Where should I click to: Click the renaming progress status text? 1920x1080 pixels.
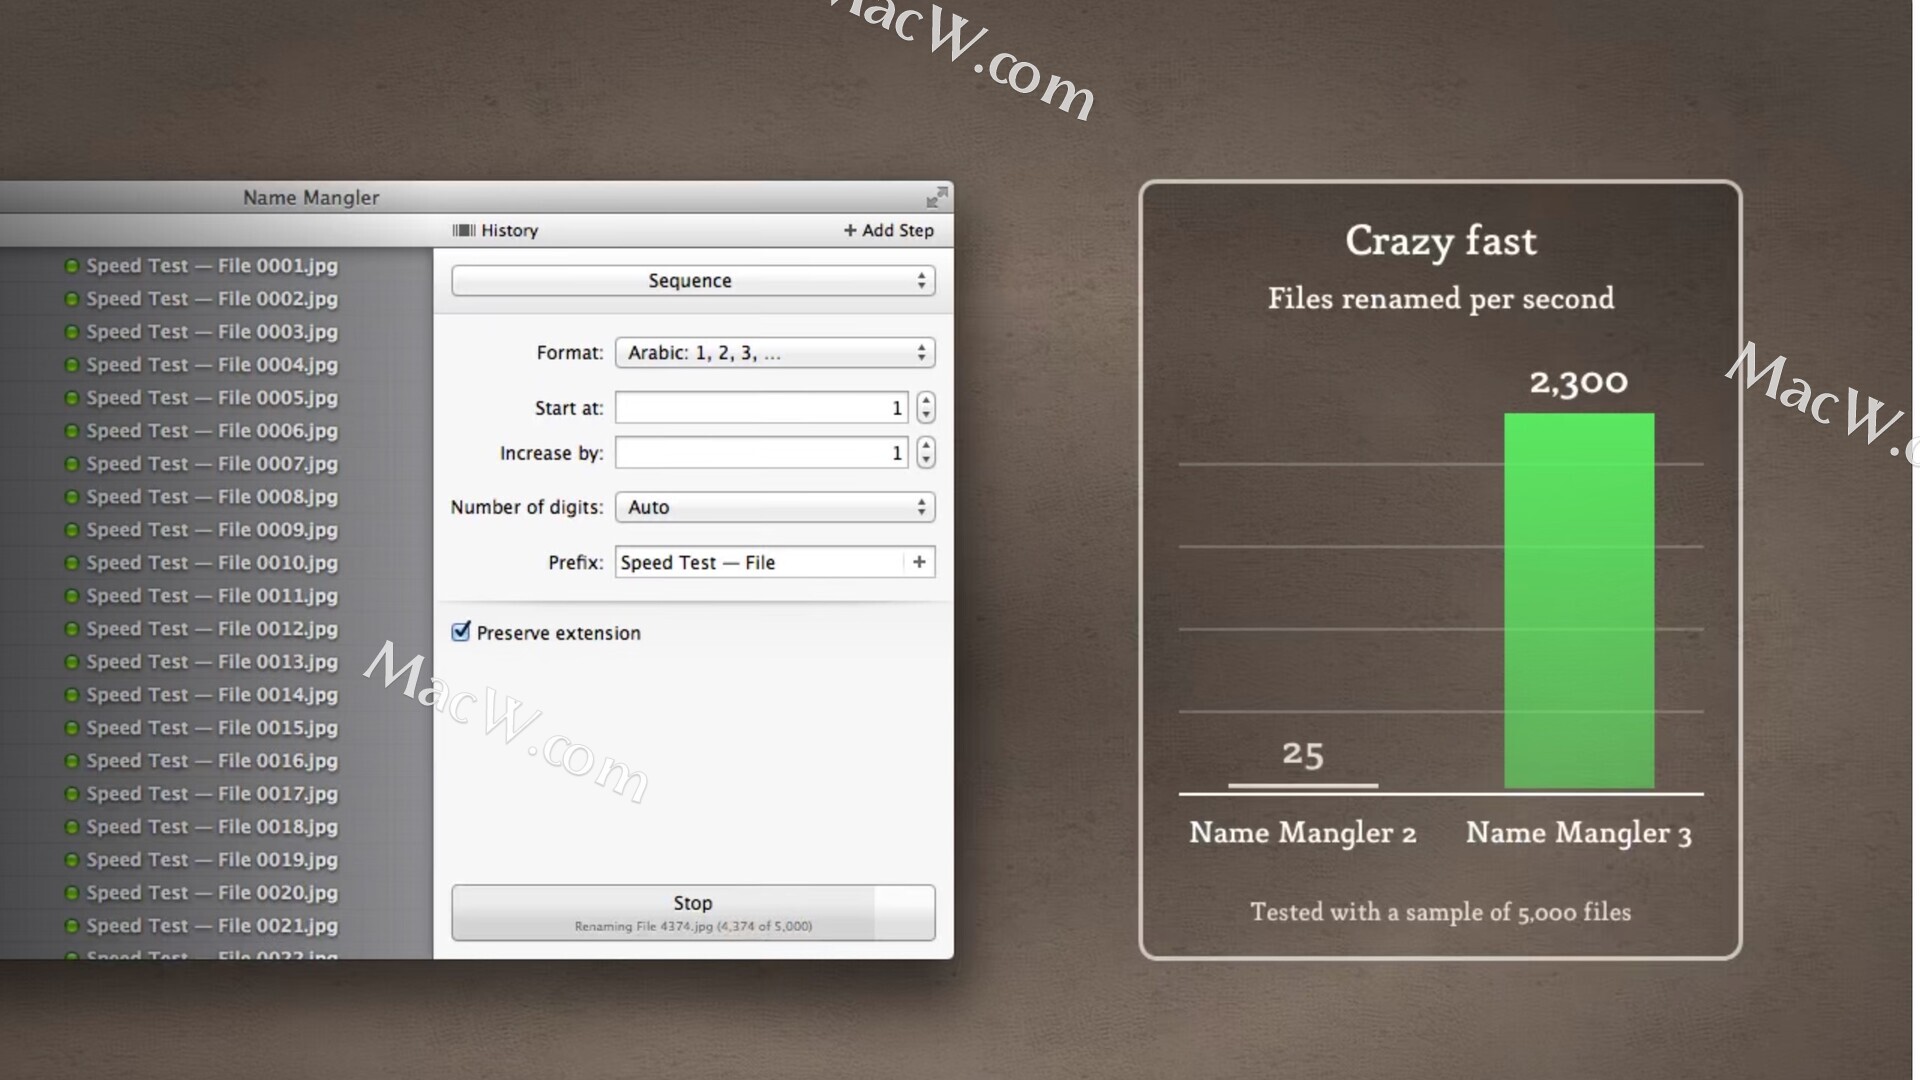[x=693, y=926]
